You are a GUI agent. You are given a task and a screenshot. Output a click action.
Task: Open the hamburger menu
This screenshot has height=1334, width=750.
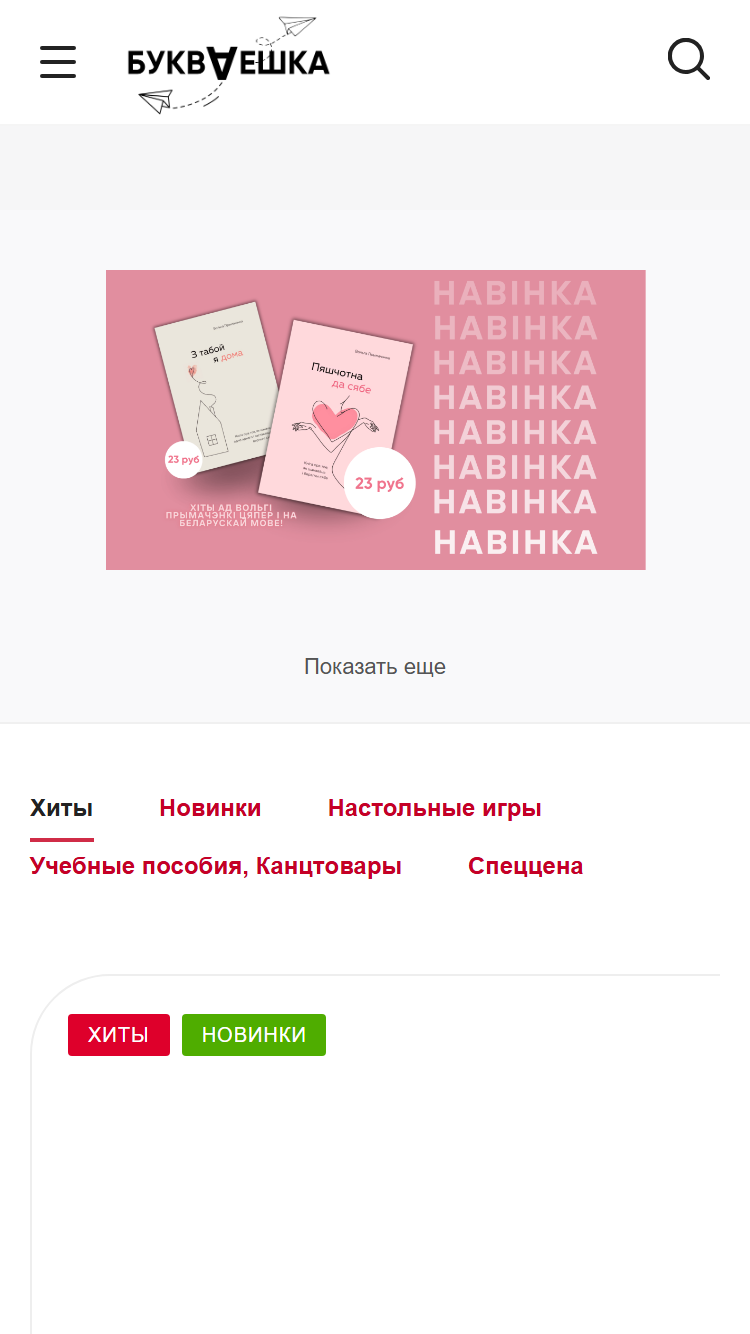click(58, 62)
